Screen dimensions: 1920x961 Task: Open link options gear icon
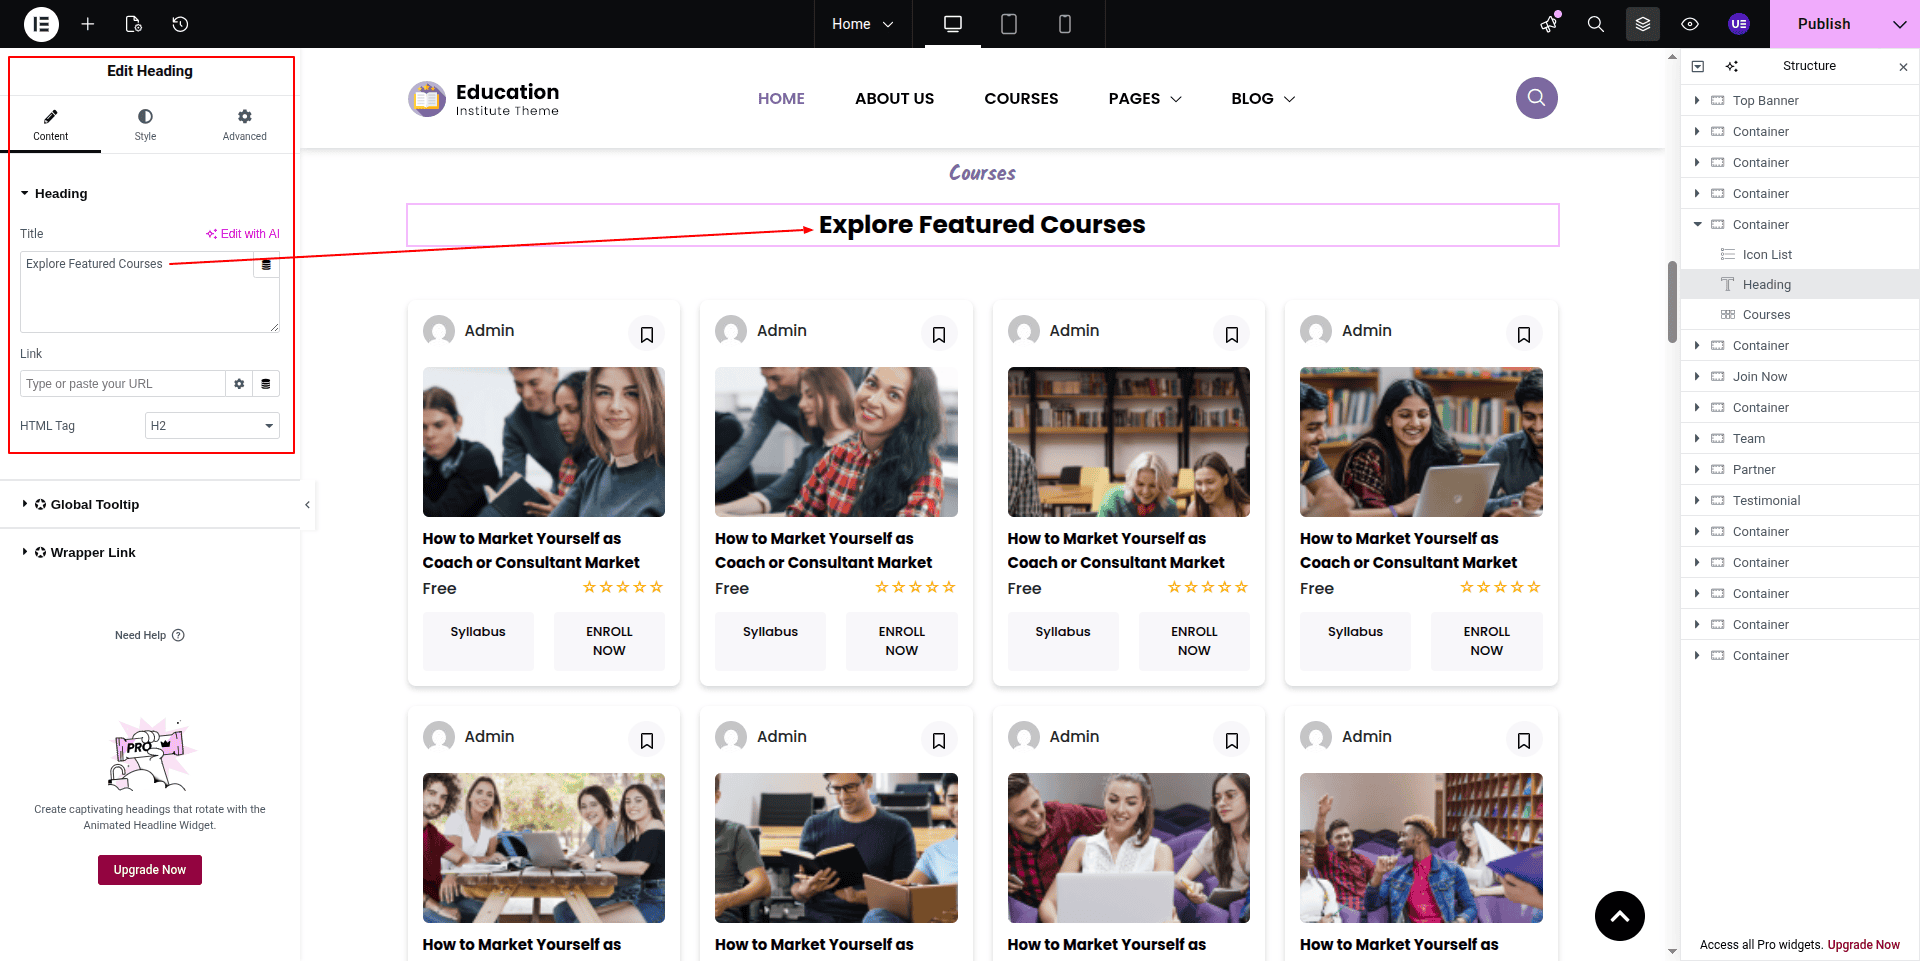[239, 384]
